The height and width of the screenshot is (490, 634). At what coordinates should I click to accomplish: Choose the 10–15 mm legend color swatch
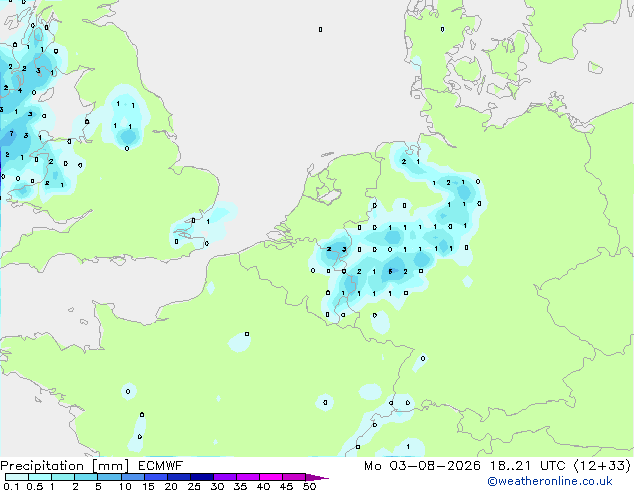tap(132, 477)
